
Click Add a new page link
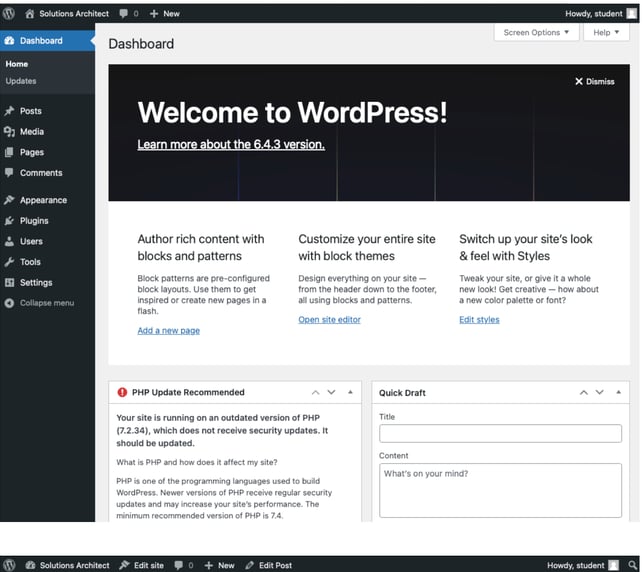coord(169,330)
